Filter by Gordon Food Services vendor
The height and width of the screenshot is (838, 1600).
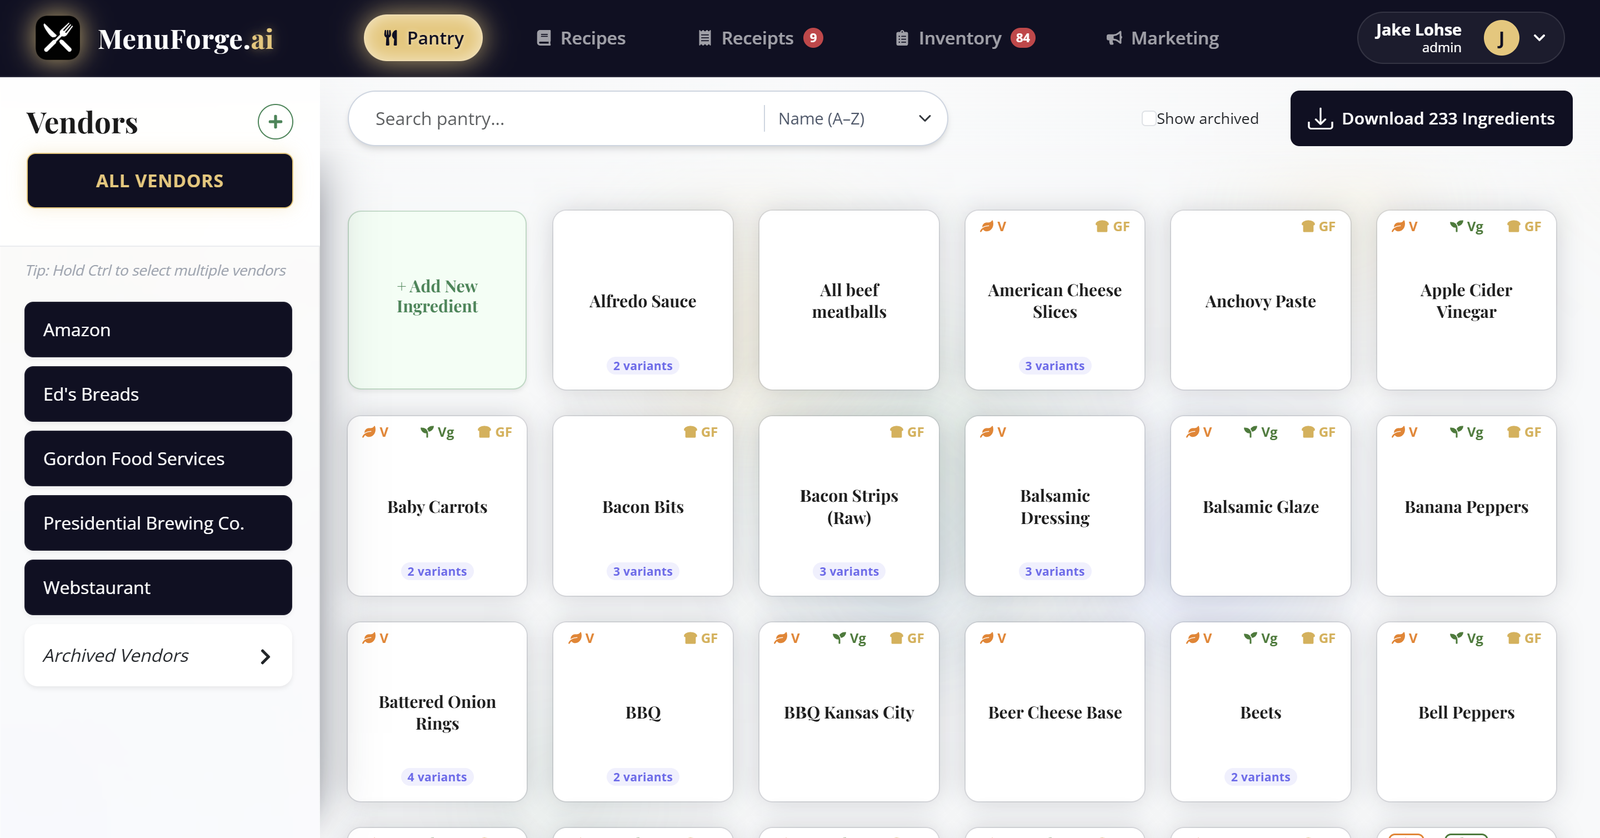coord(158,459)
